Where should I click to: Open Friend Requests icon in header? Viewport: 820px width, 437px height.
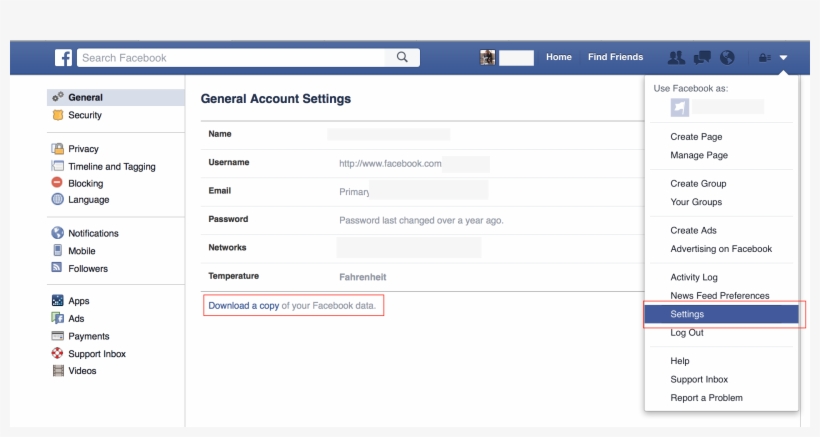pyautogui.click(x=676, y=58)
